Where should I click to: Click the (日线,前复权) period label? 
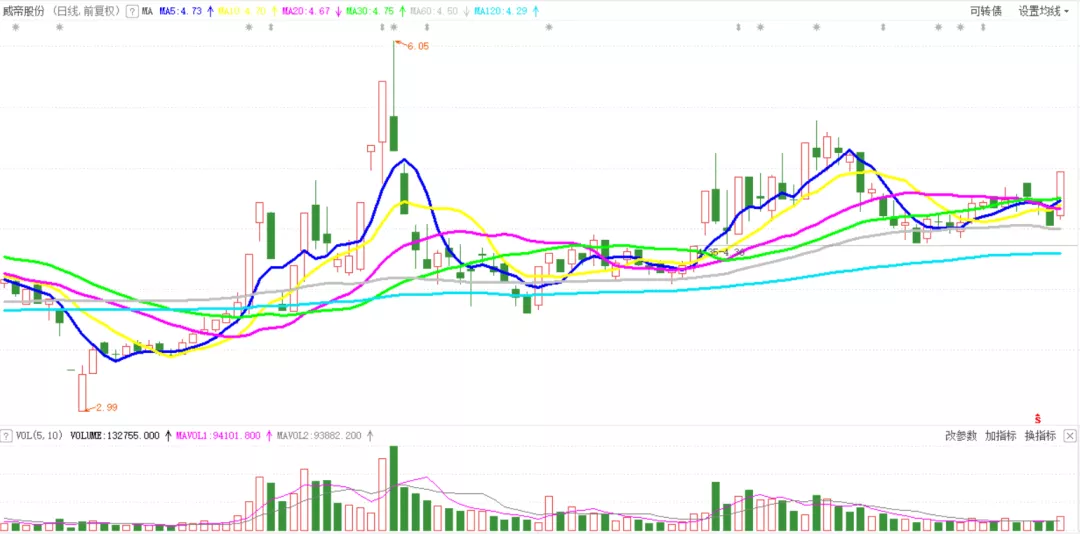click(85, 11)
